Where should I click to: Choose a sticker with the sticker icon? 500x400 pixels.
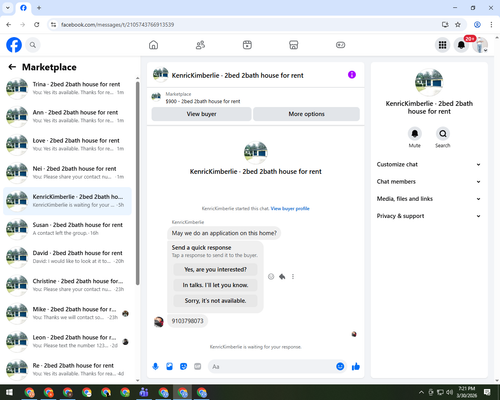click(x=183, y=367)
